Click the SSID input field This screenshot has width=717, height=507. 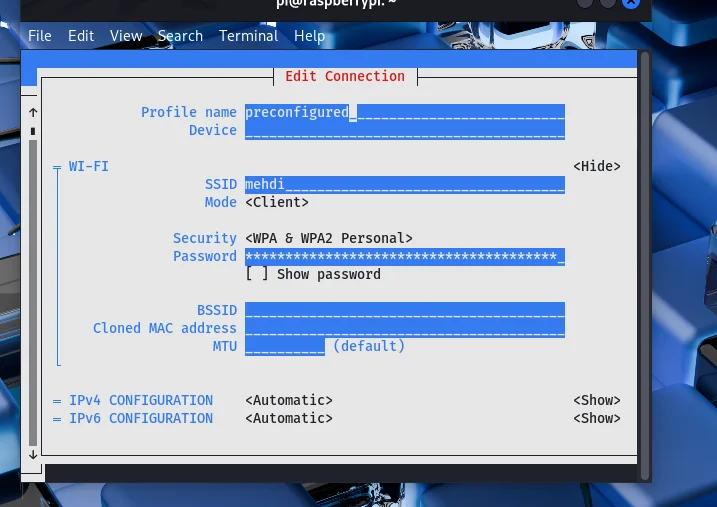pos(404,184)
